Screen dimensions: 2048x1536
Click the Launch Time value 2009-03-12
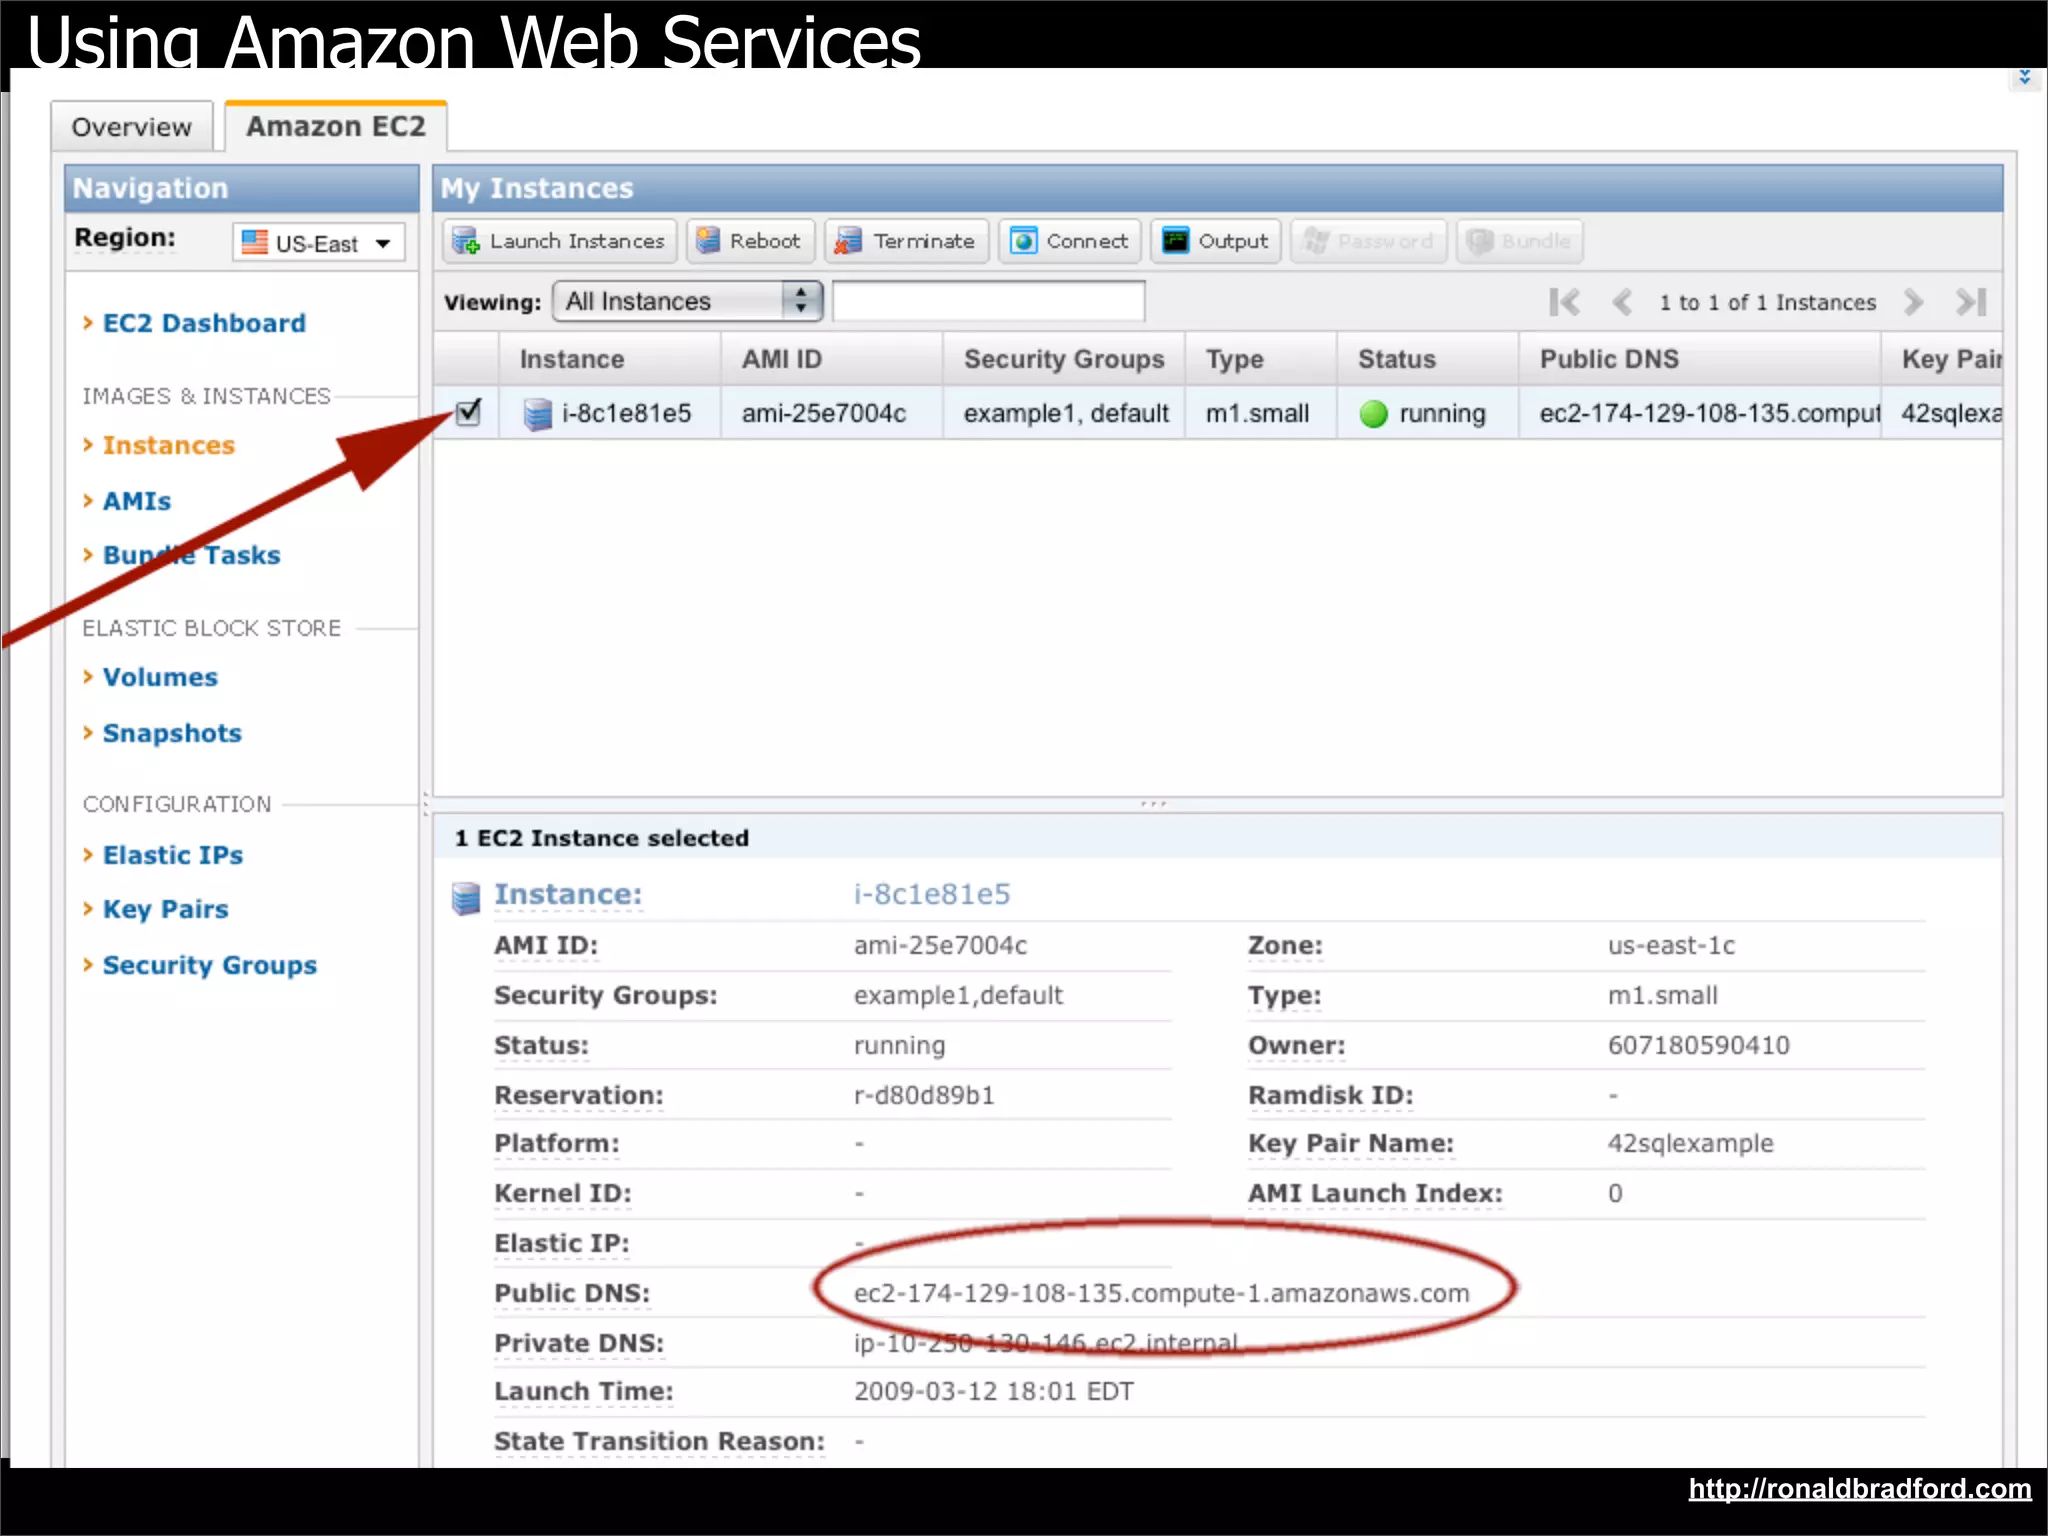tap(993, 1391)
